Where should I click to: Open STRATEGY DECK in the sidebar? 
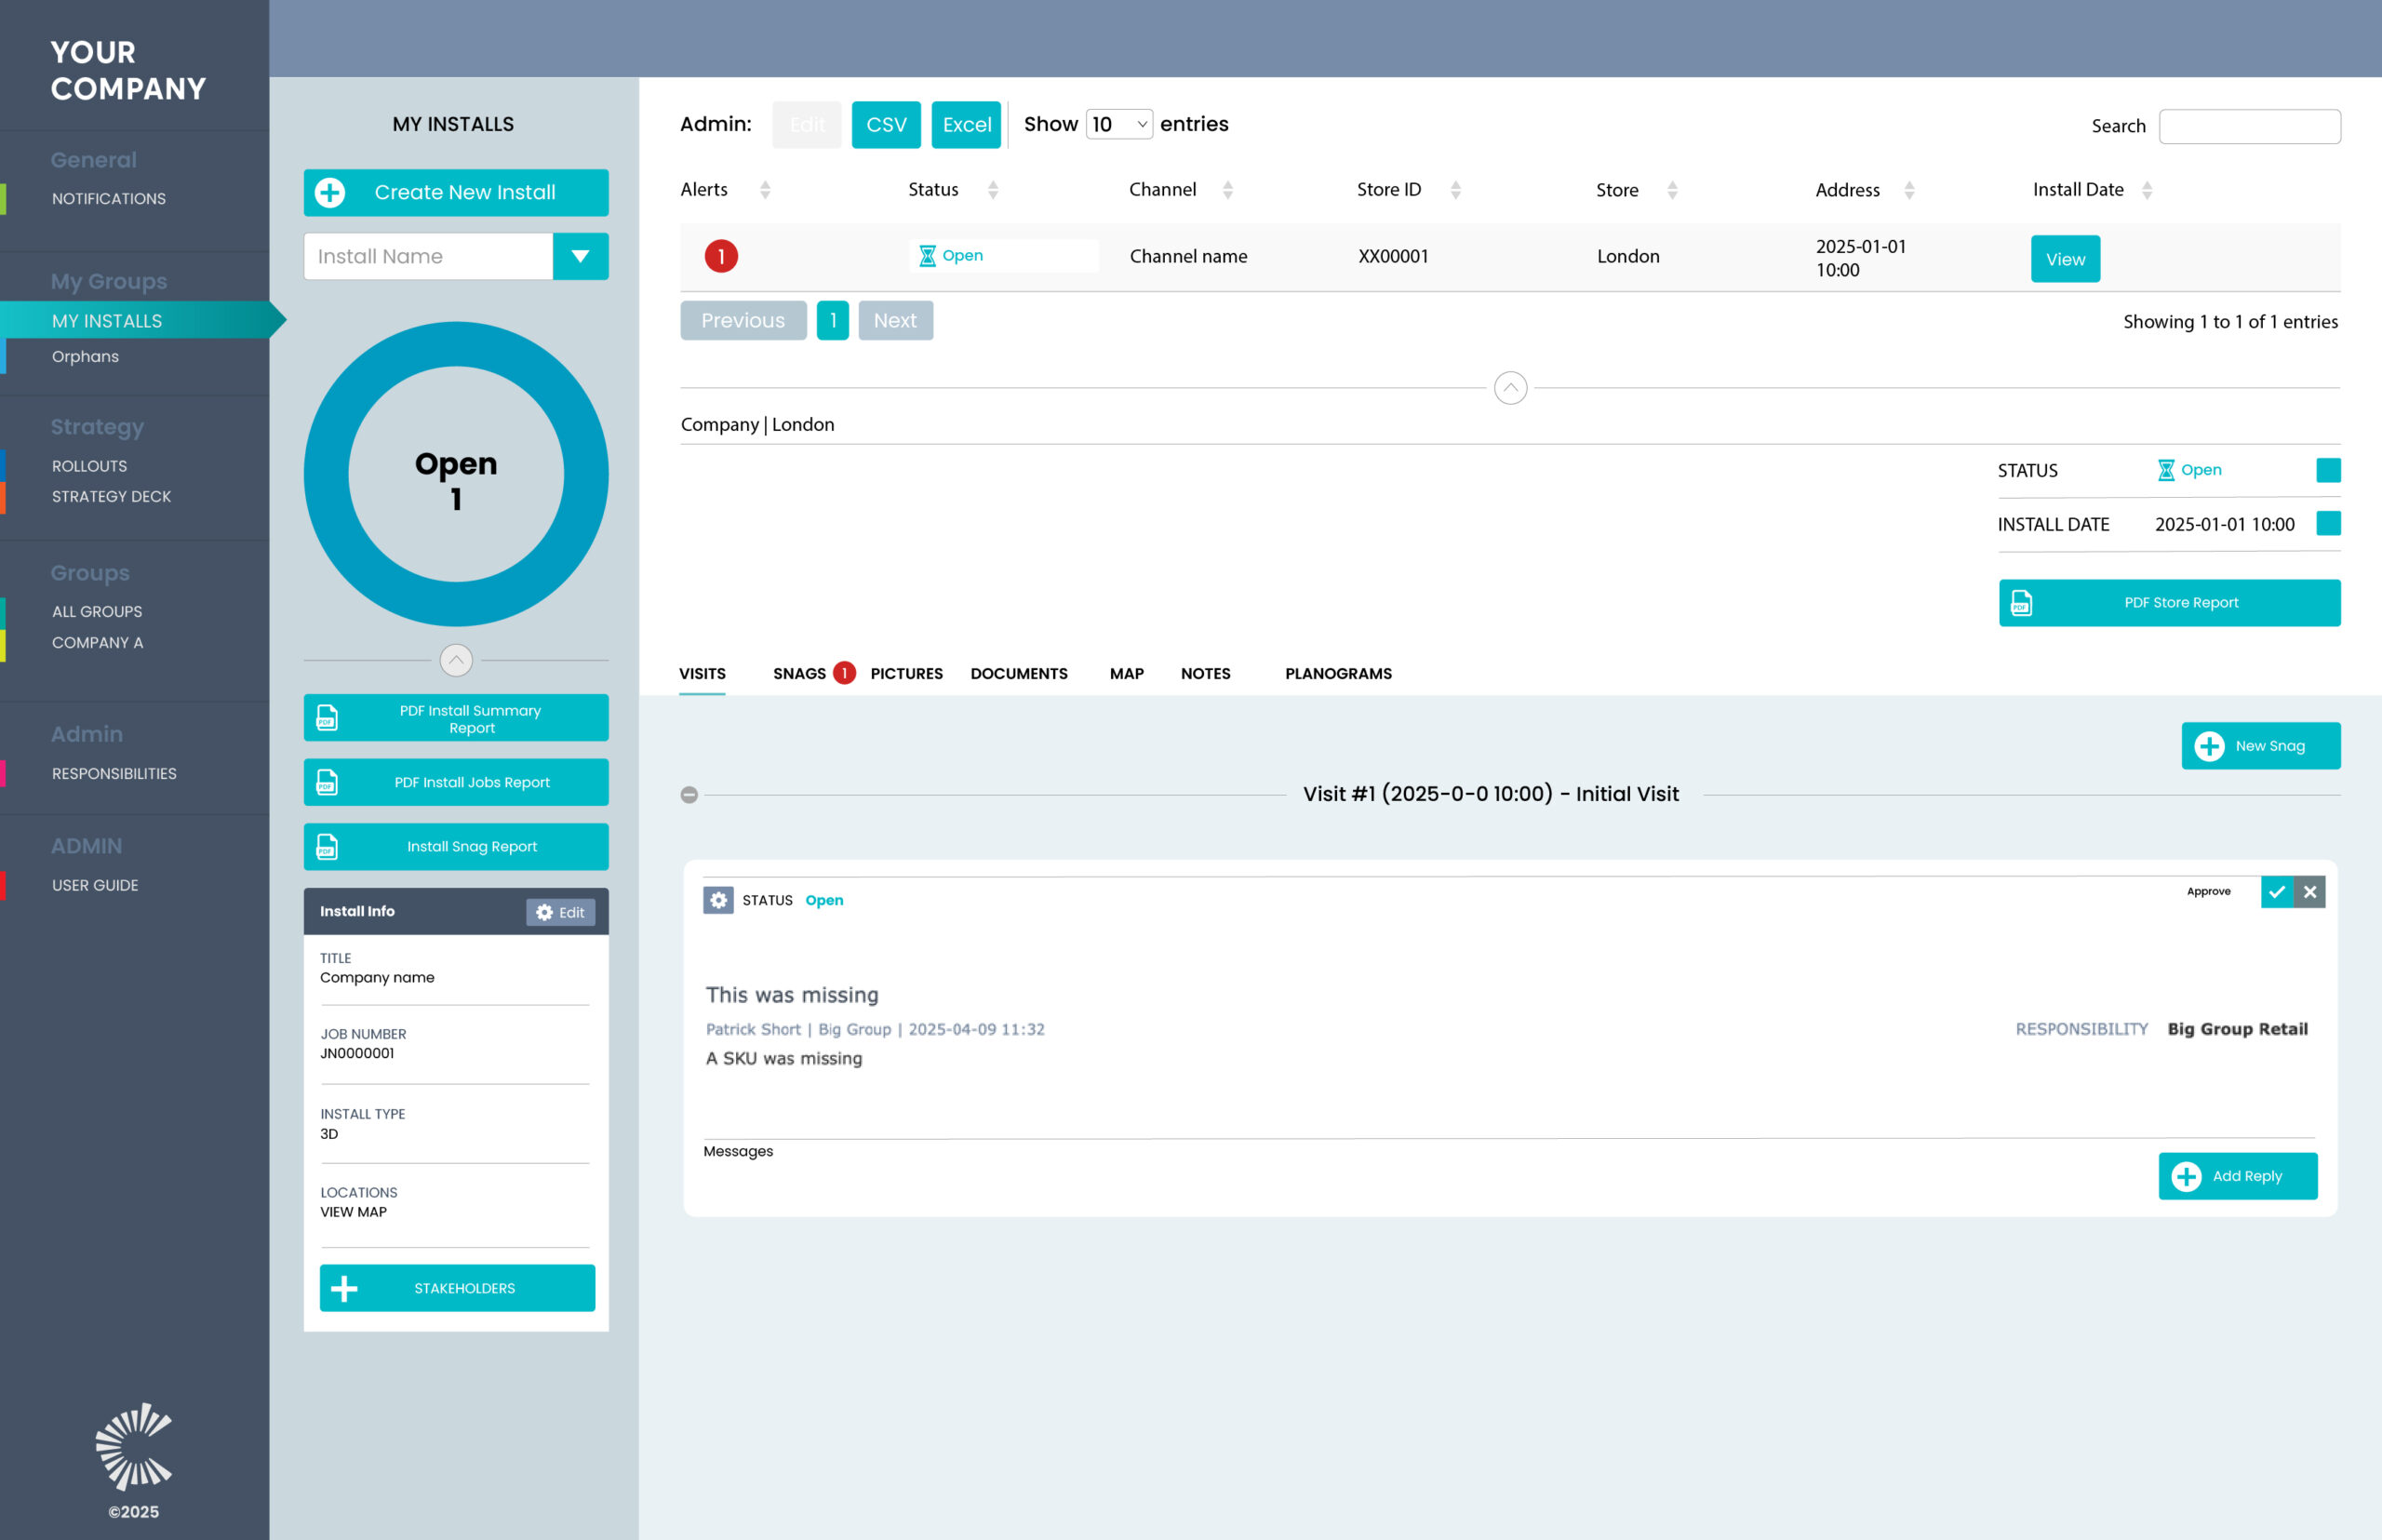pos(111,497)
